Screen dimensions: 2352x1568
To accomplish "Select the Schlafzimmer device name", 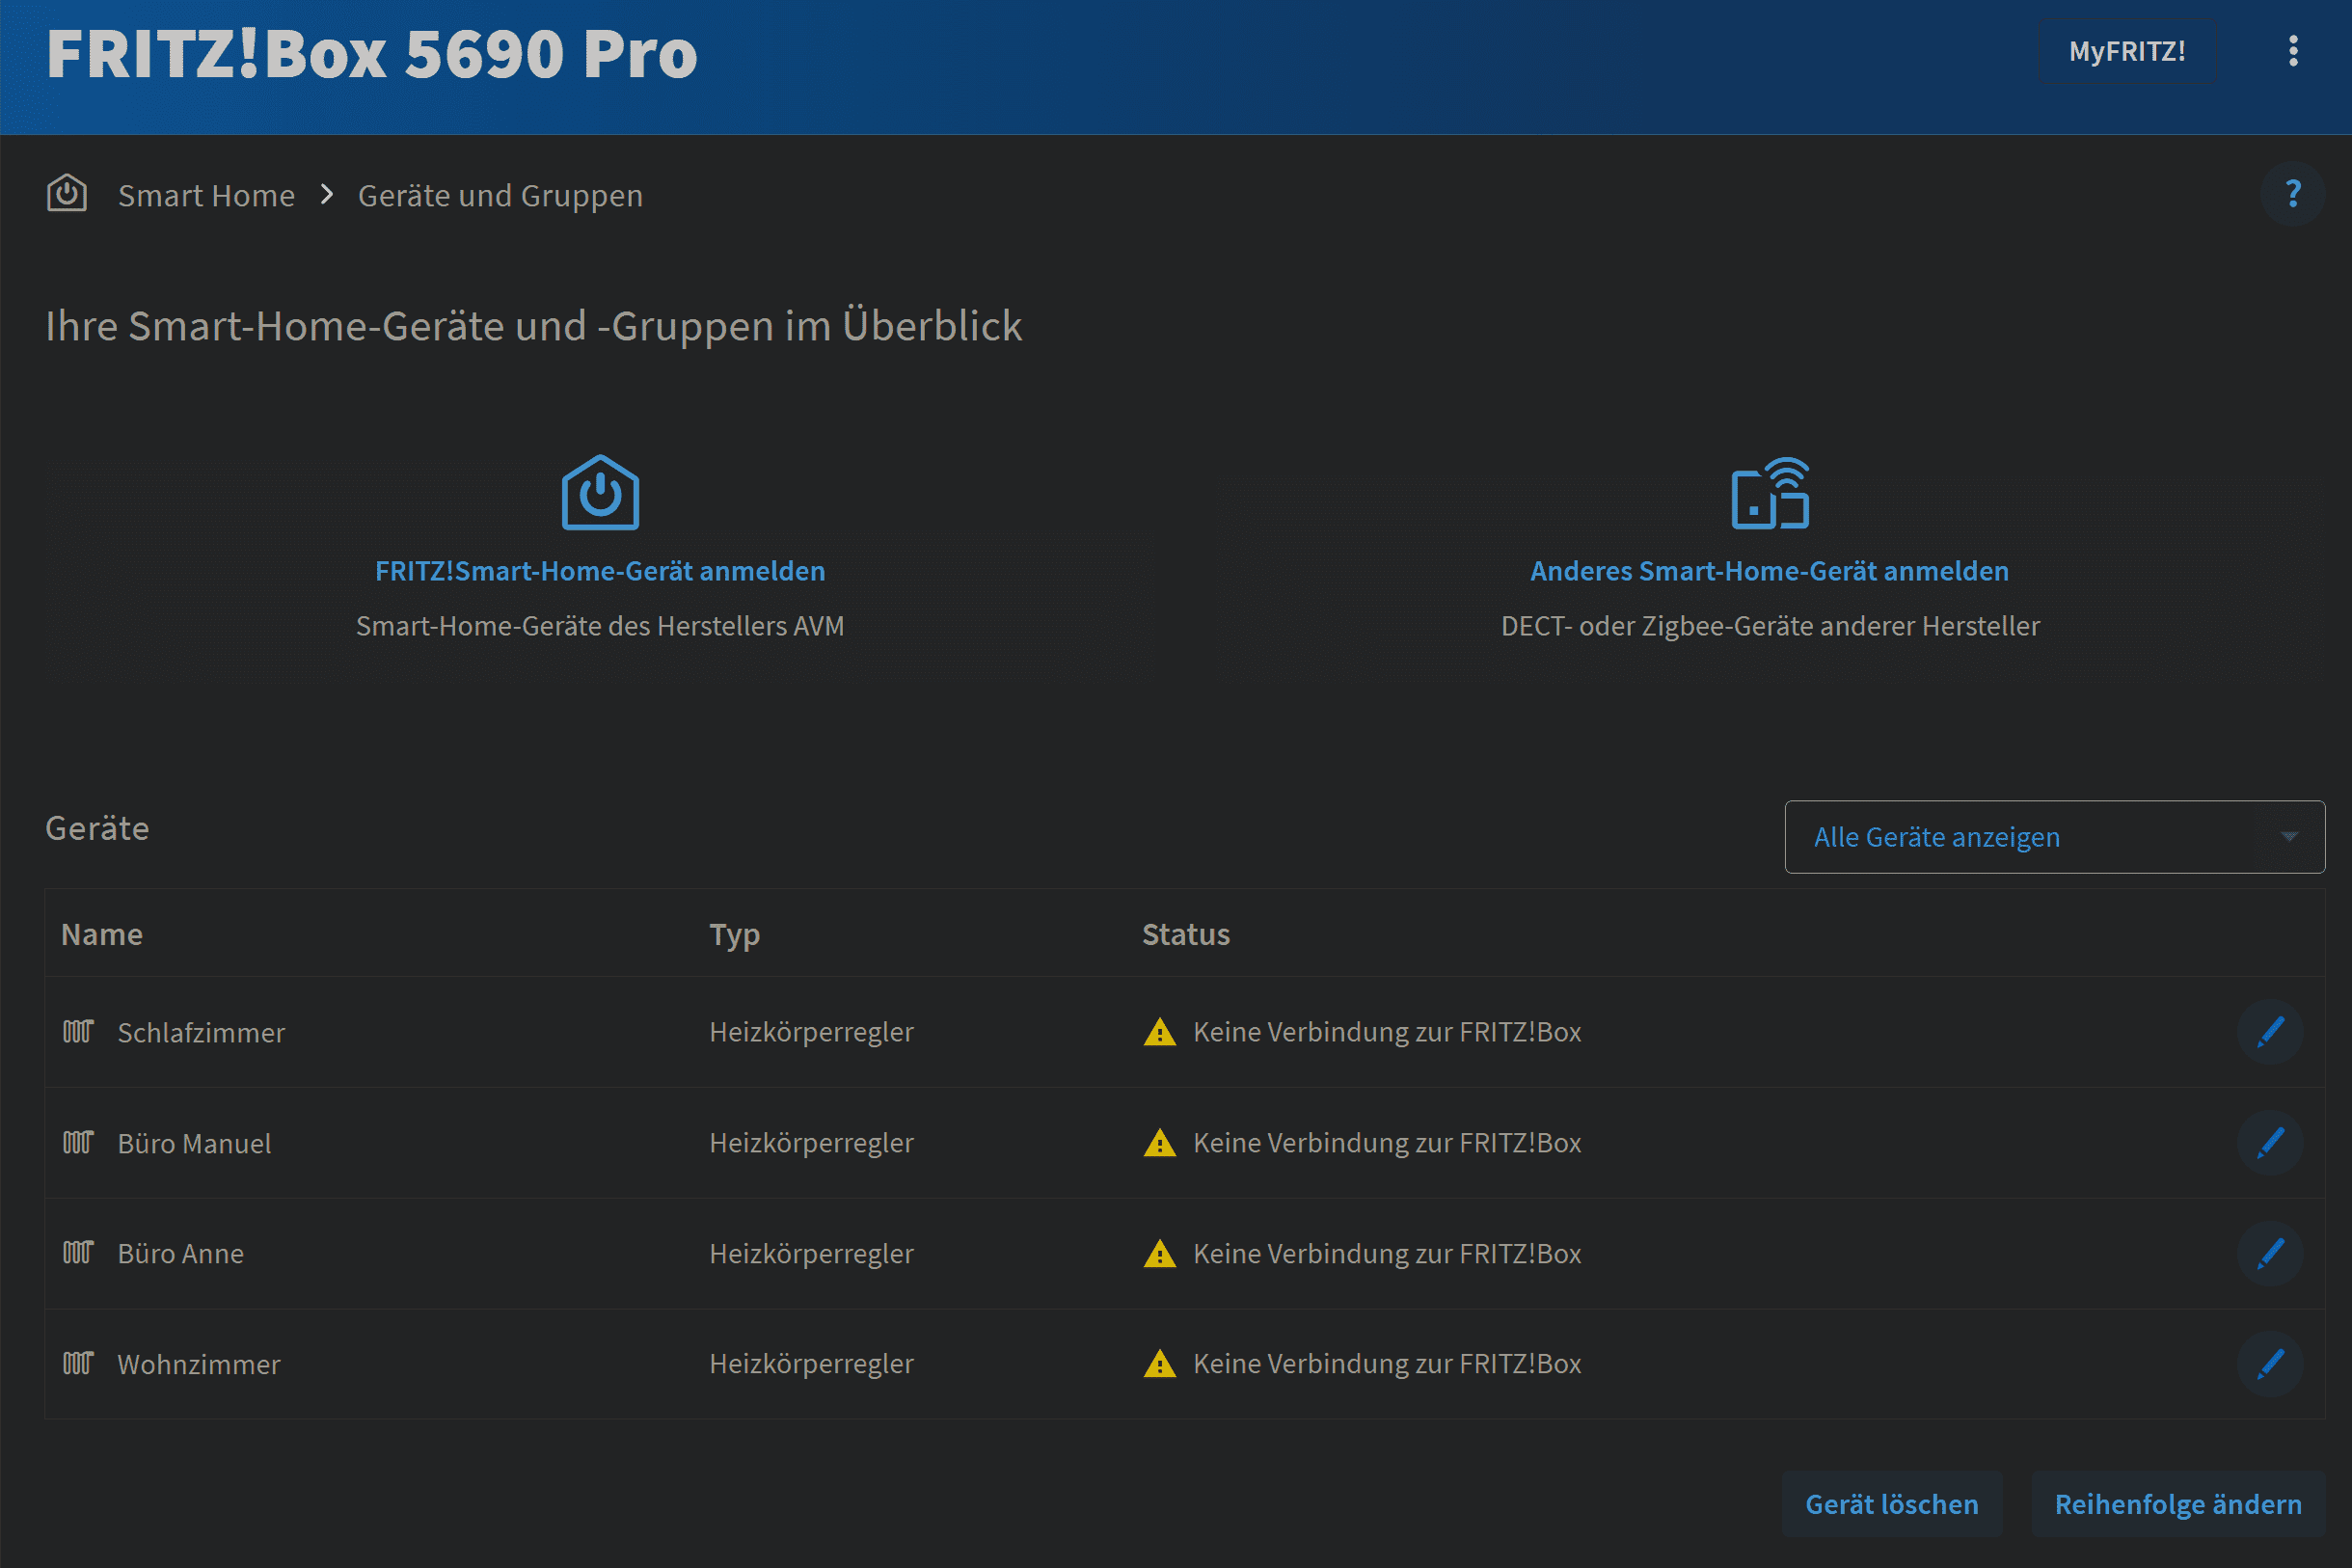I will tap(201, 1033).
